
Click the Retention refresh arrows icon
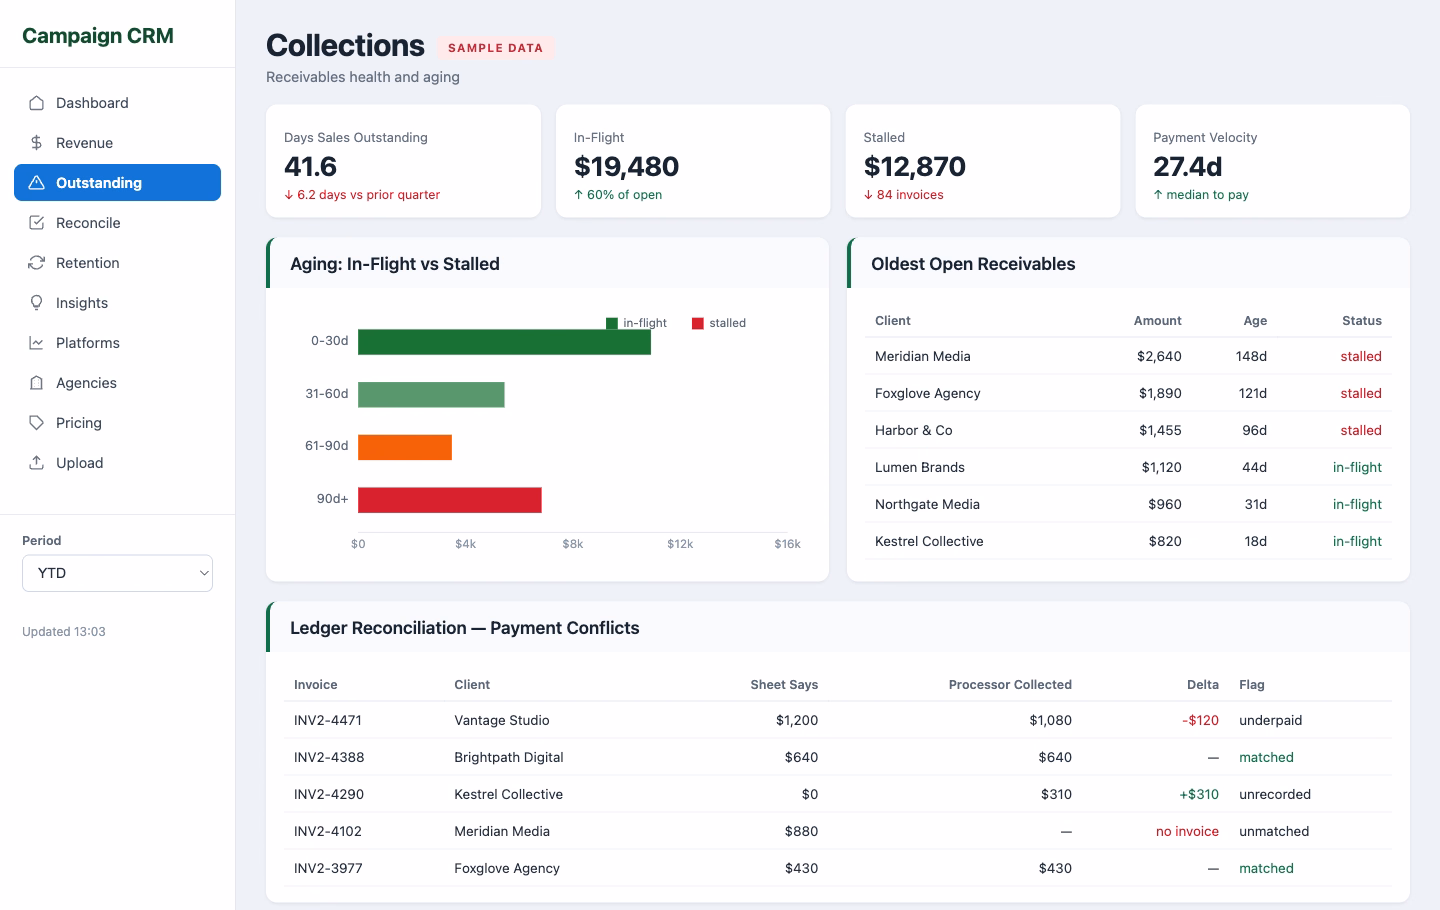36,263
